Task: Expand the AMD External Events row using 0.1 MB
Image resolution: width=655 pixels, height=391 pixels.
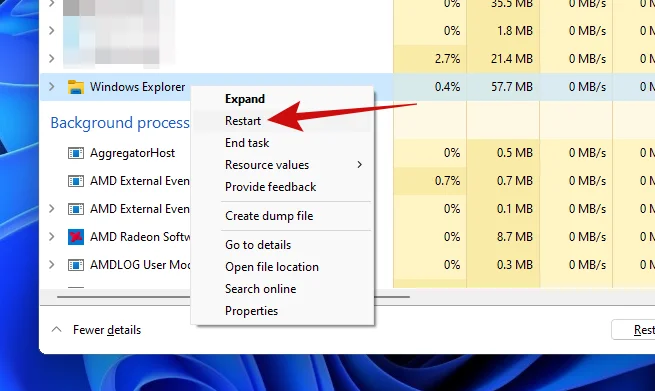Action: 51,208
